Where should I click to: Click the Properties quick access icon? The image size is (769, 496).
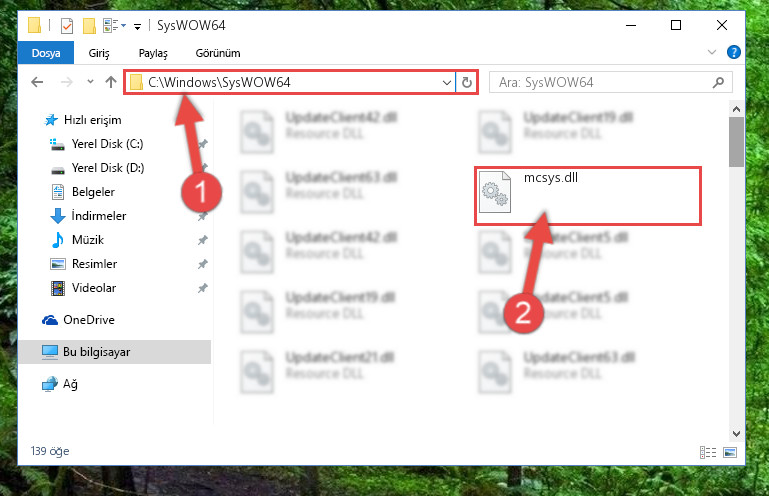tap(67, 26)
